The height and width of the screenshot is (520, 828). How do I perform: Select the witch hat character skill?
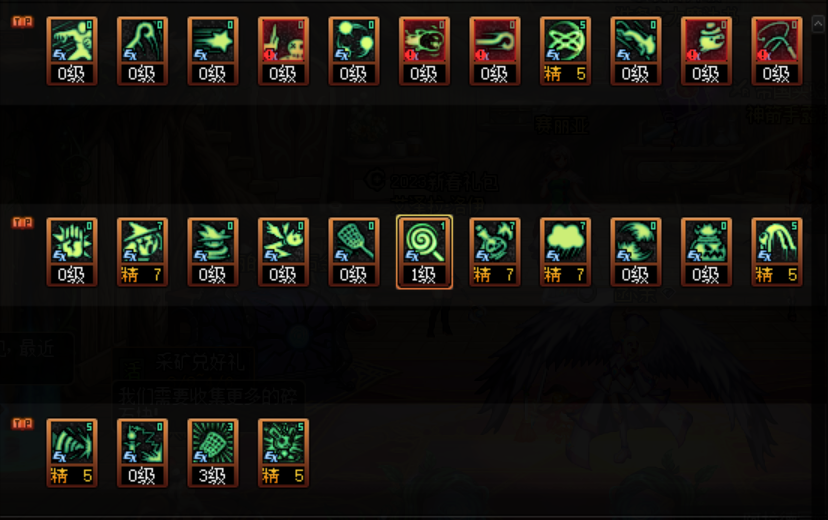143,252
